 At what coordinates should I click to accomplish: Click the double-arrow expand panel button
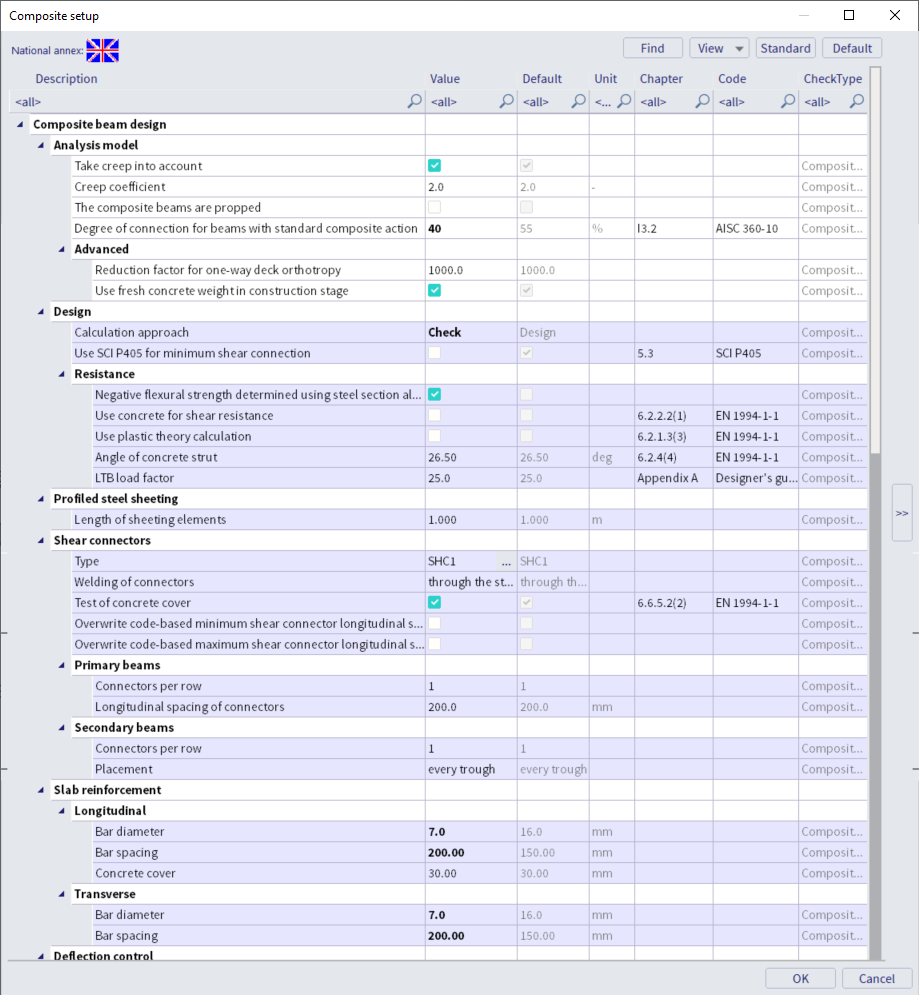point(901,513)
